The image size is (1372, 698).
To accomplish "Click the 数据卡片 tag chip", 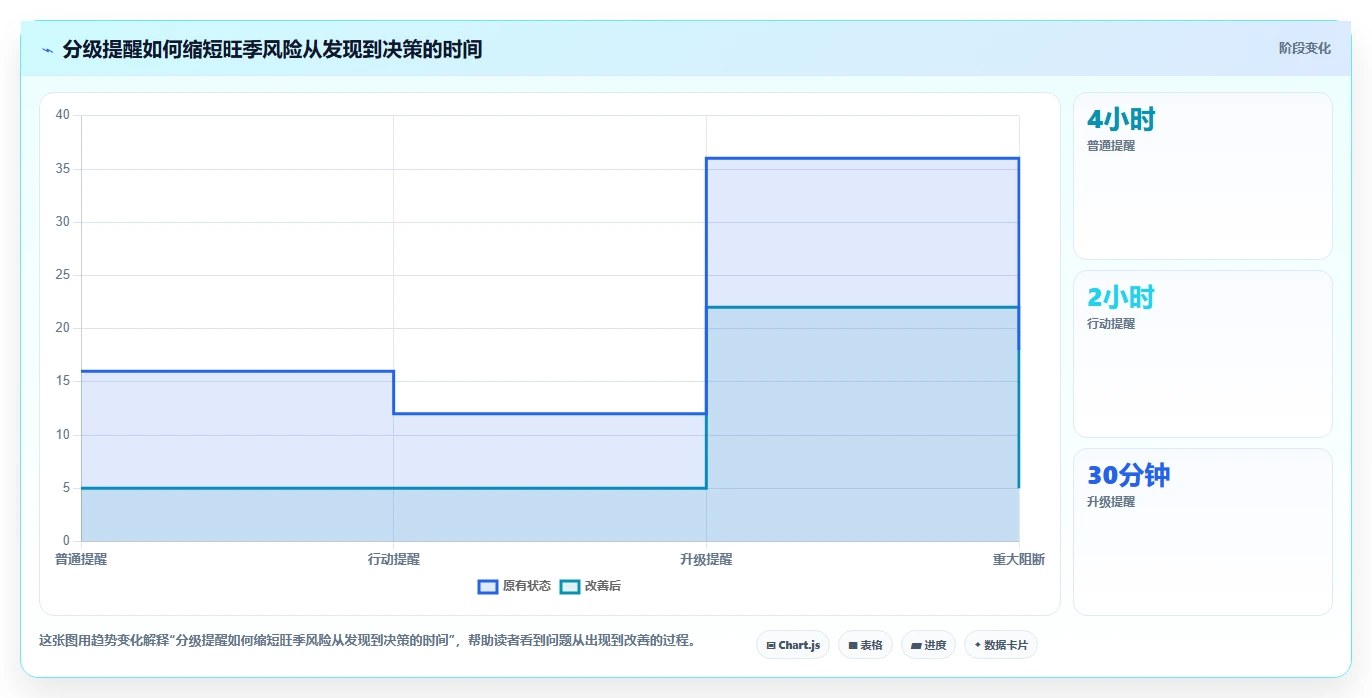I will tap(1001, 645).
